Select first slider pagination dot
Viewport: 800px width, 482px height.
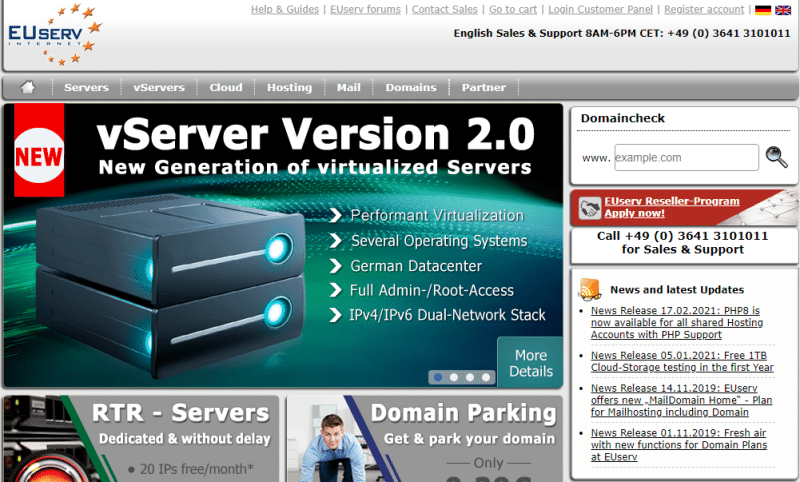(438, 377)
